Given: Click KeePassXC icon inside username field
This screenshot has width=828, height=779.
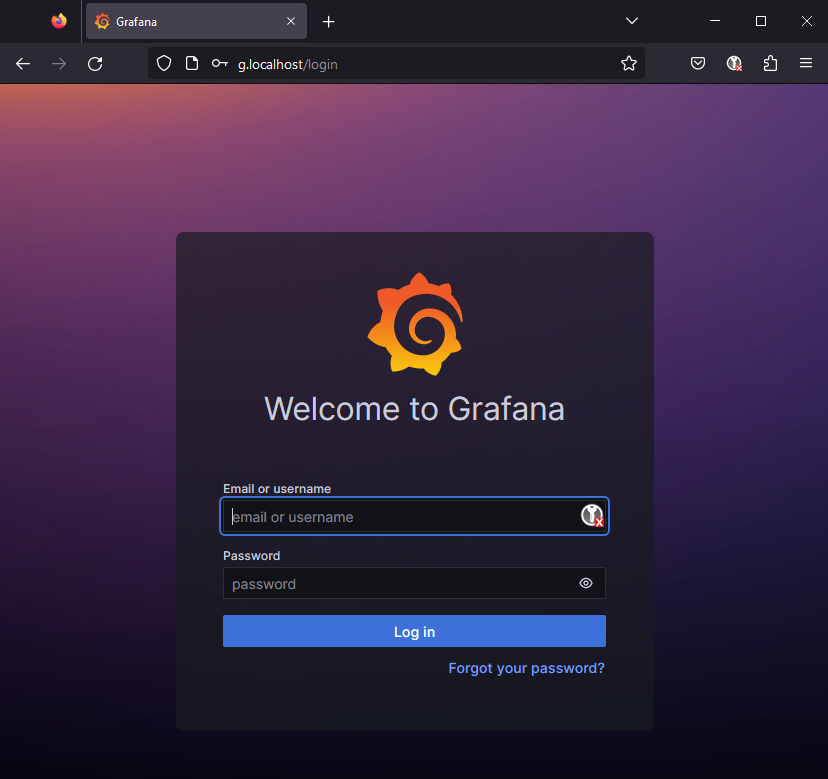Looking at the screenshot, I should tap(592, 515).
